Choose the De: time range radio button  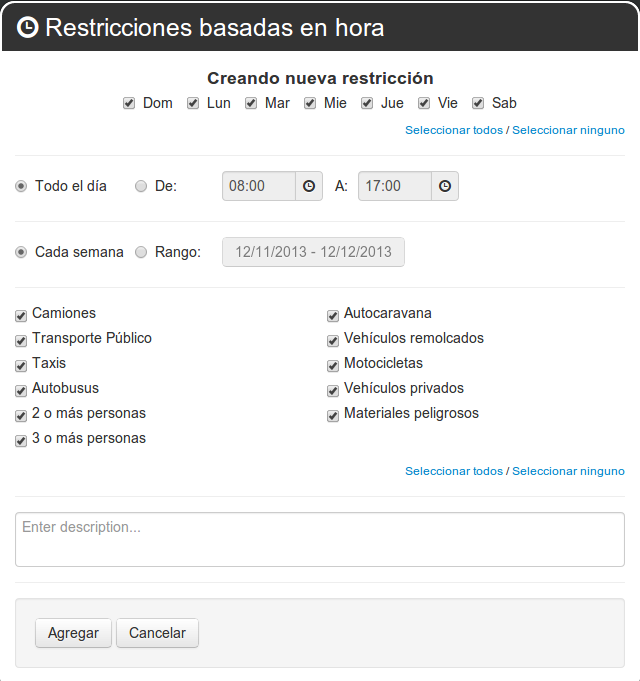point(141,186)
